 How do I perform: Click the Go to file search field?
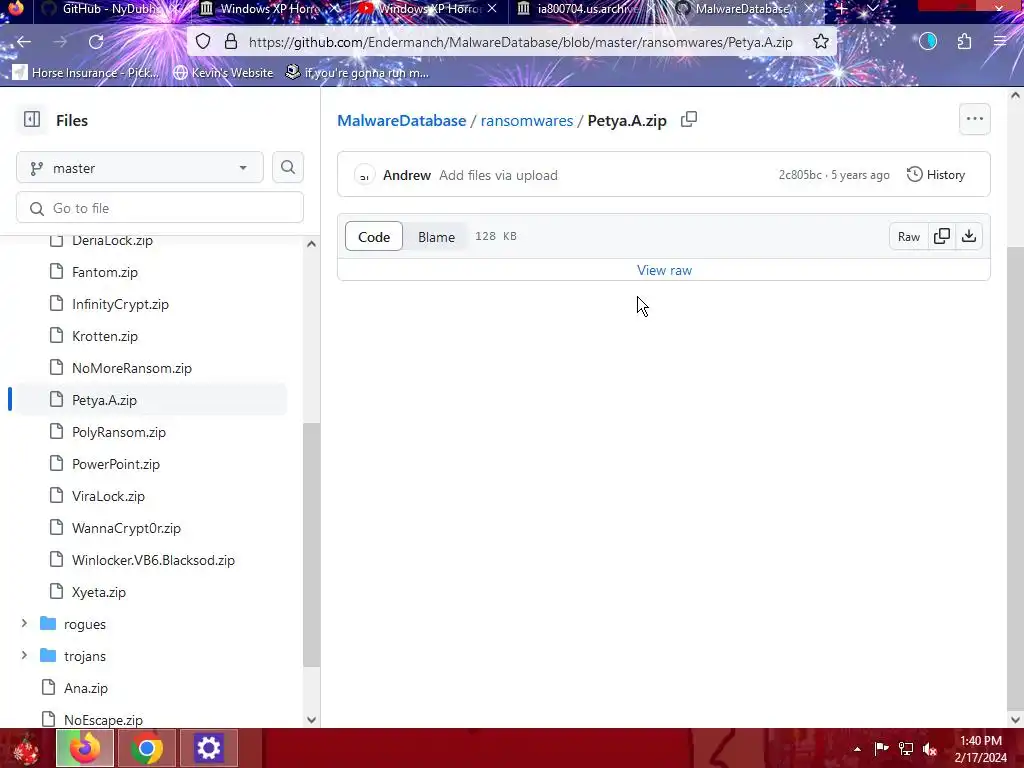pyautogui.click(x=160, y=208)
